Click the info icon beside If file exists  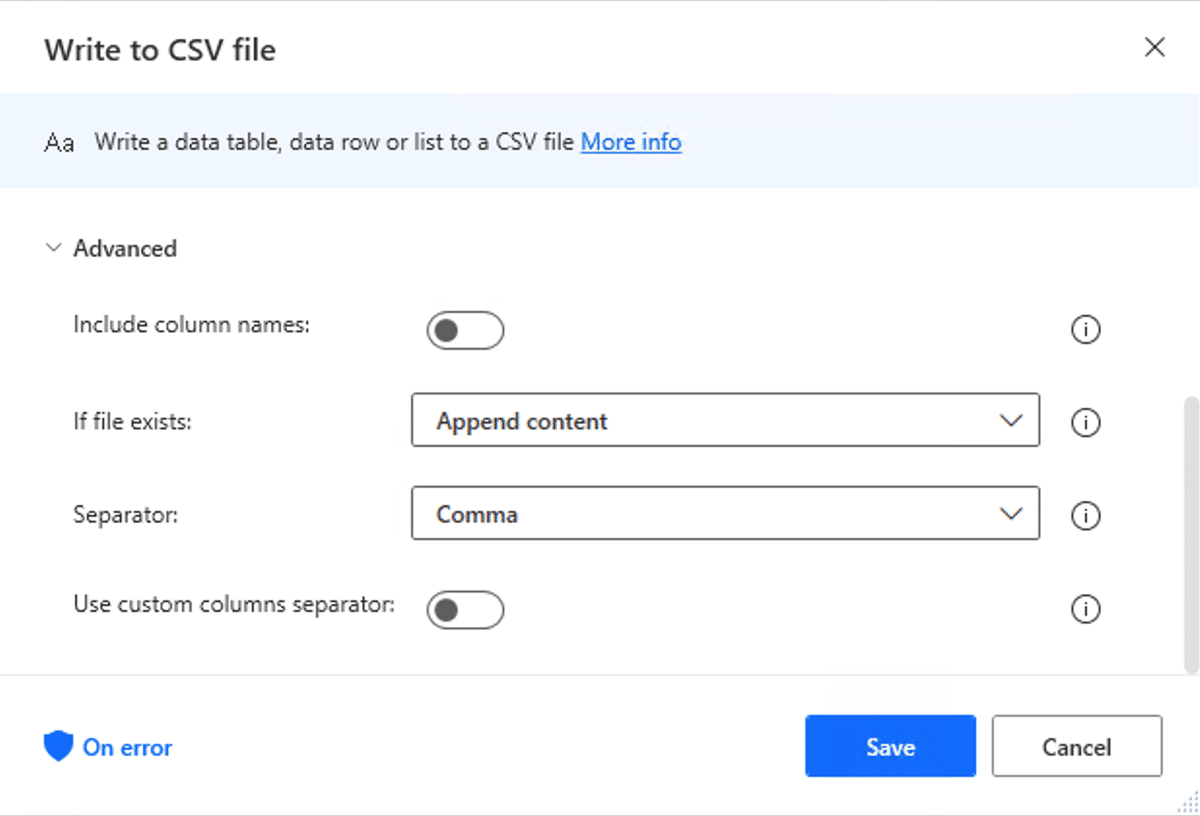click(x=1085, y=423)
